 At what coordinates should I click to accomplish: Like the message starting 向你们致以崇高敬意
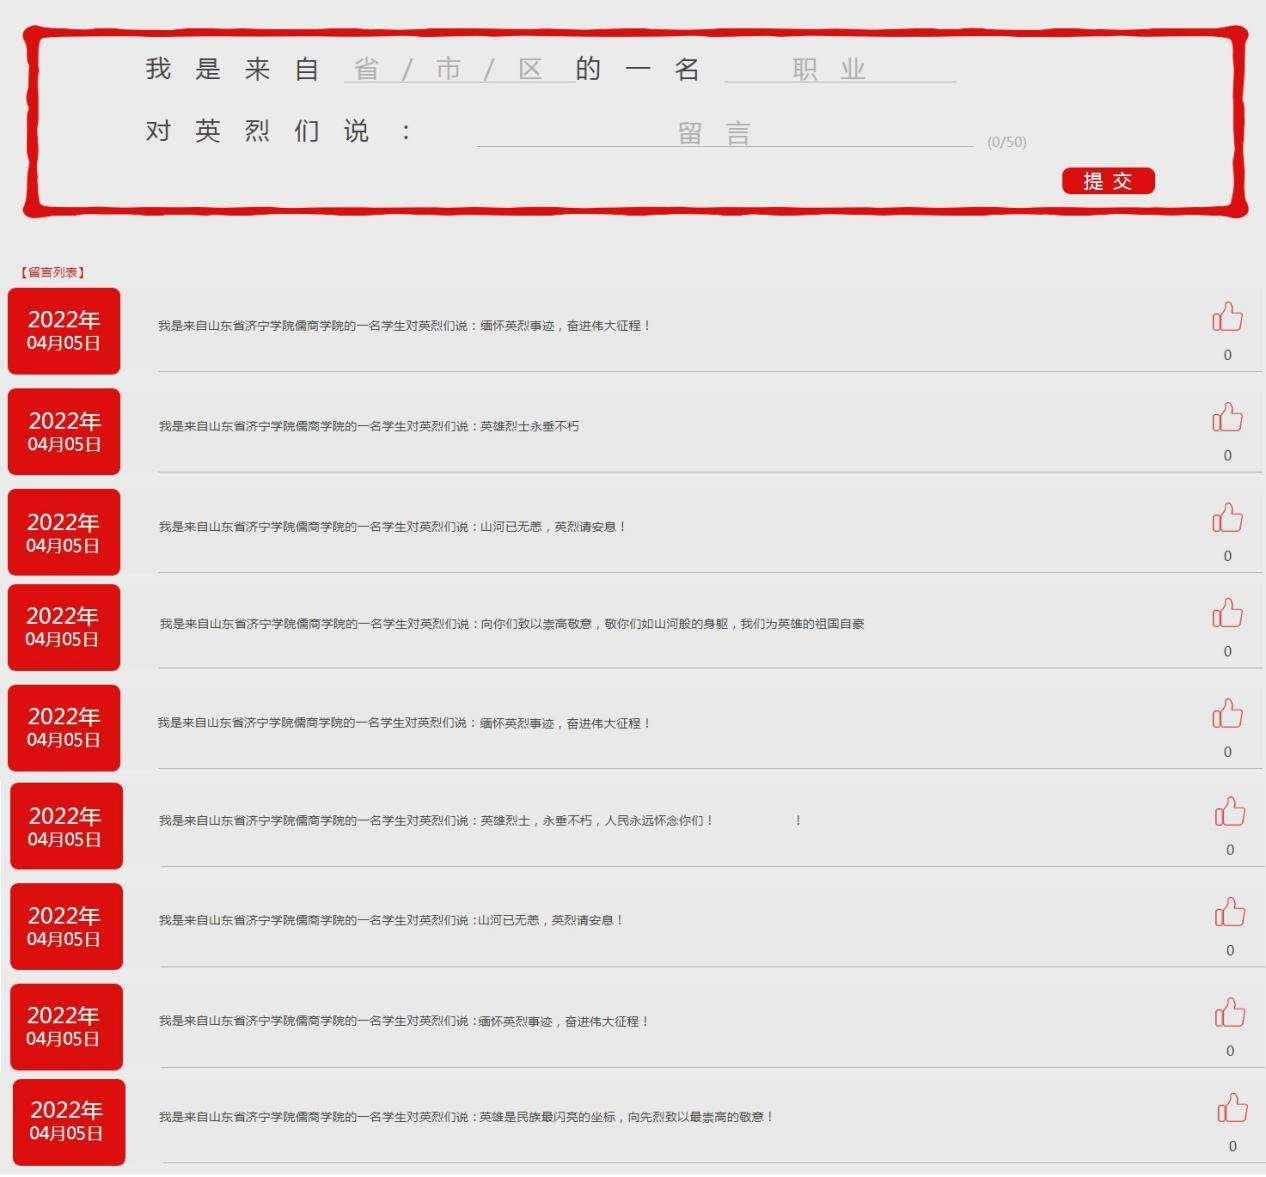pyautogui.click(x=1227, y=613)
